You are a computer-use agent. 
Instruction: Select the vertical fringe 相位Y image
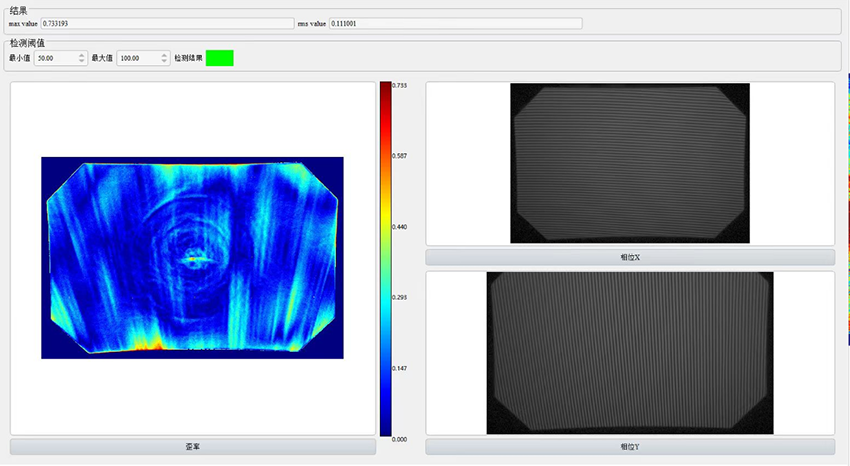point(629,353)
